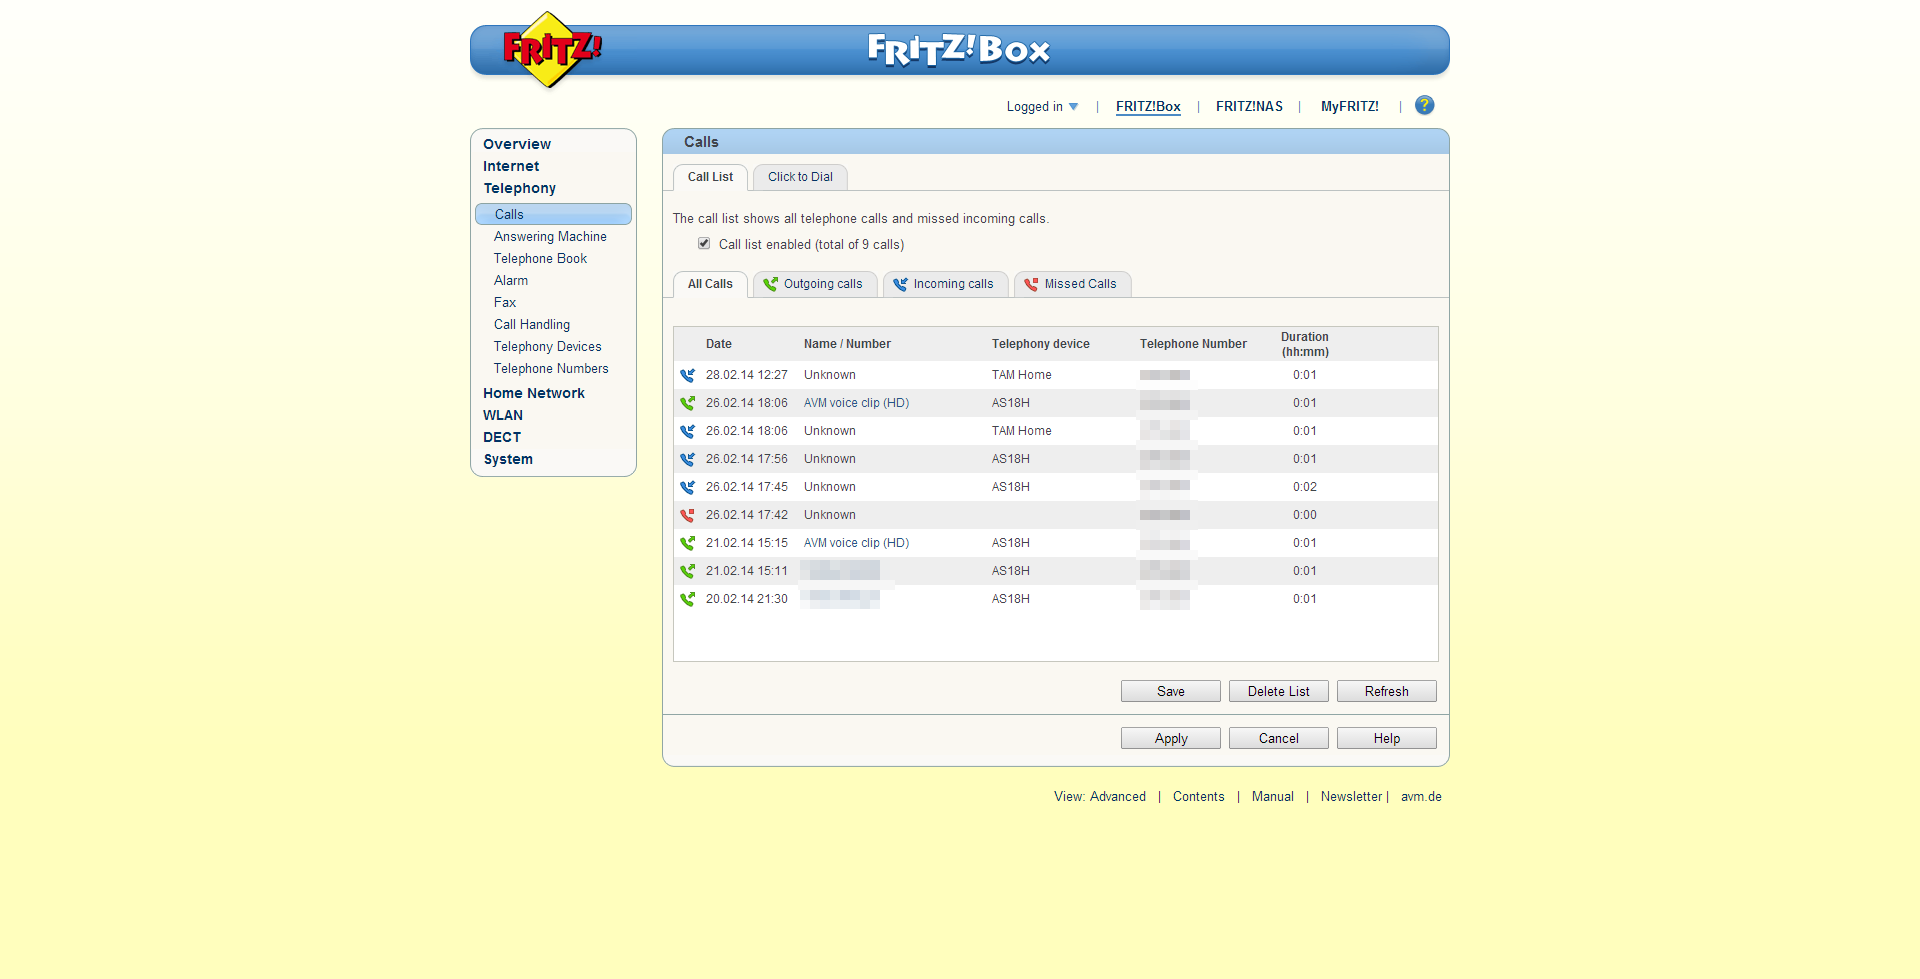Open the Click to Dial tab
The image size is (1920, 979).
[800, 177]
